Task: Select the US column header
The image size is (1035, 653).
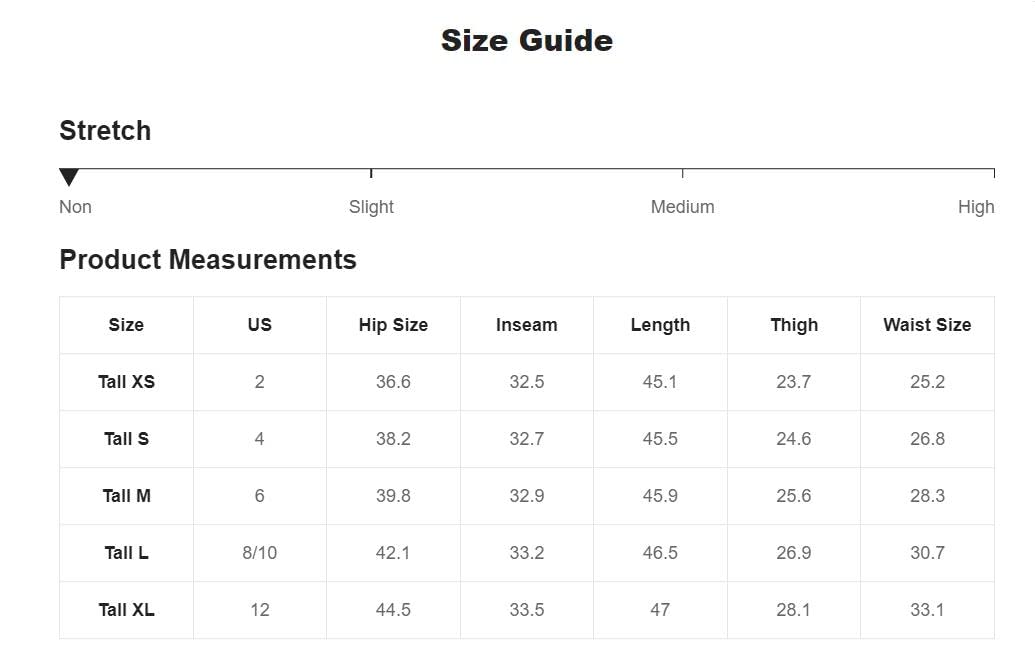Action: (x=259, y=325)
